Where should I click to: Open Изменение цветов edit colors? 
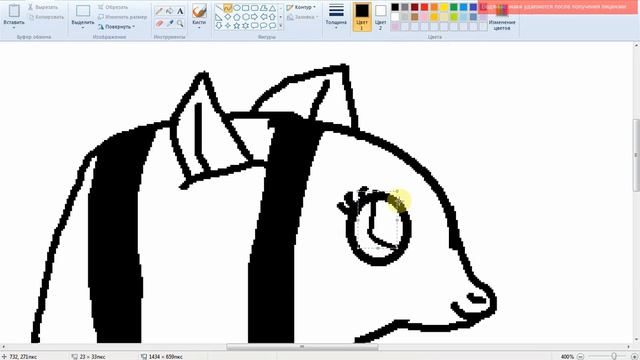(x=502, y=17)
